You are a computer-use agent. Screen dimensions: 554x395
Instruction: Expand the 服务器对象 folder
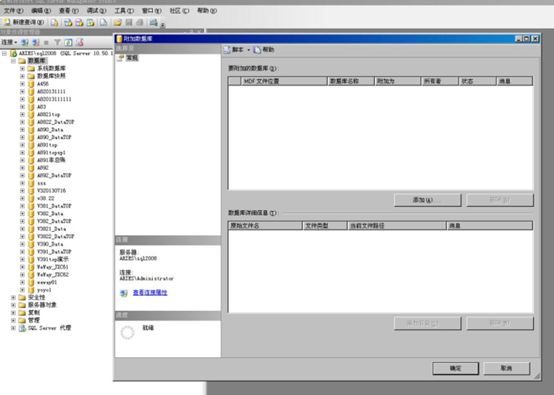(13, 305)
